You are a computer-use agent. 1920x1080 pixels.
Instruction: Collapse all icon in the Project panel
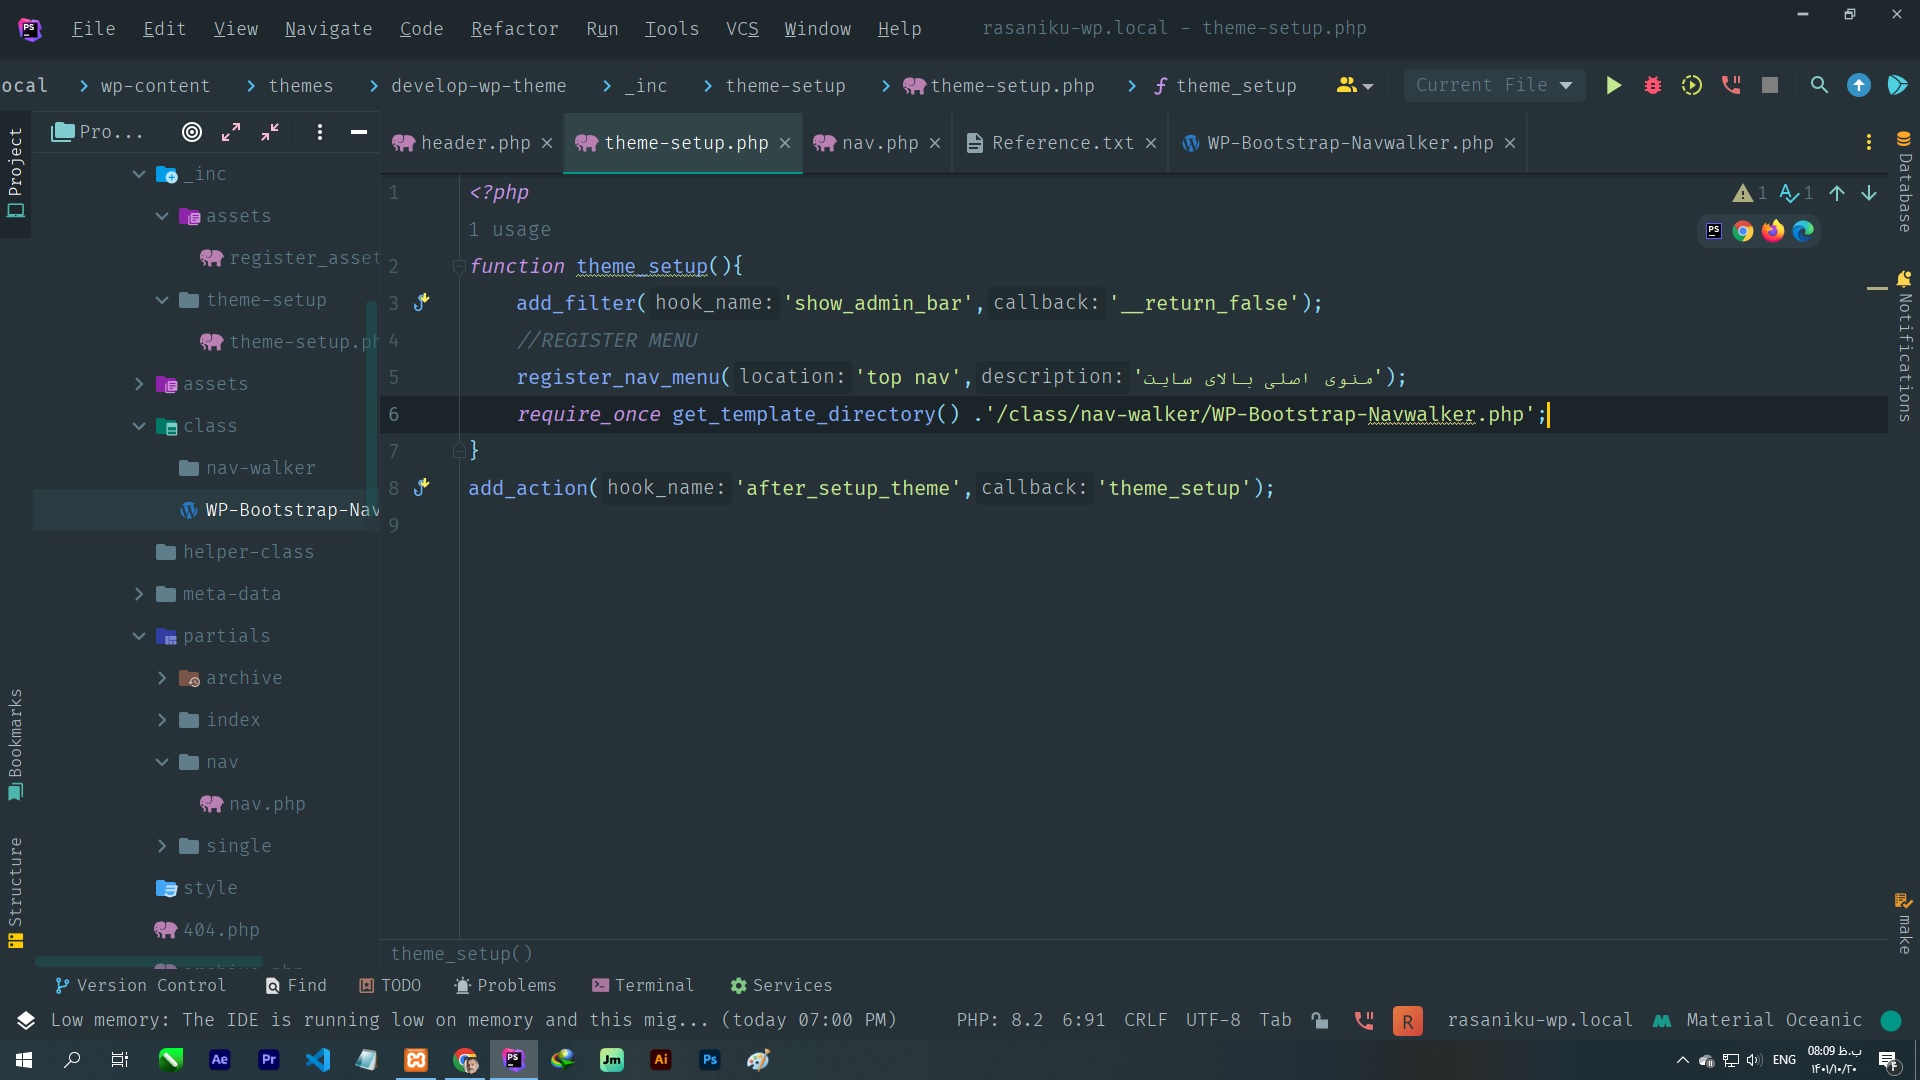[x=270, y=132]
